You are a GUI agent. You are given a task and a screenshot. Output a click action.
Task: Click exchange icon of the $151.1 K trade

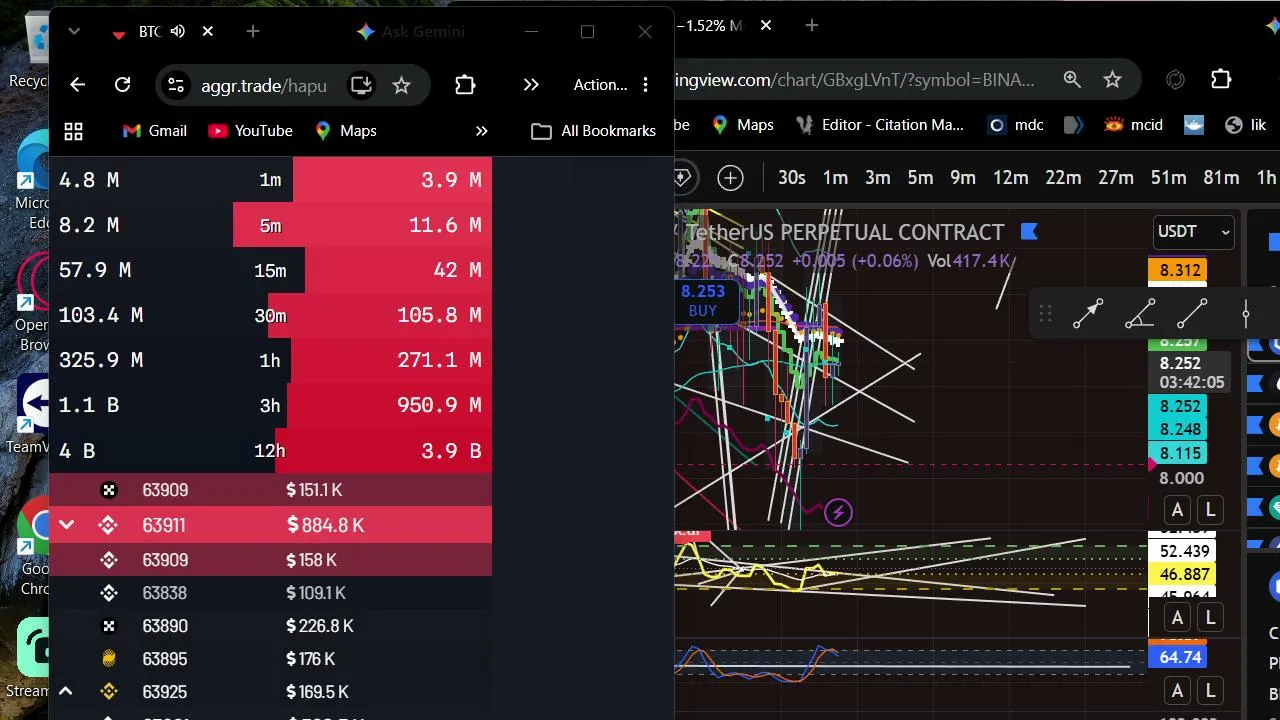[x=109, y=490]
